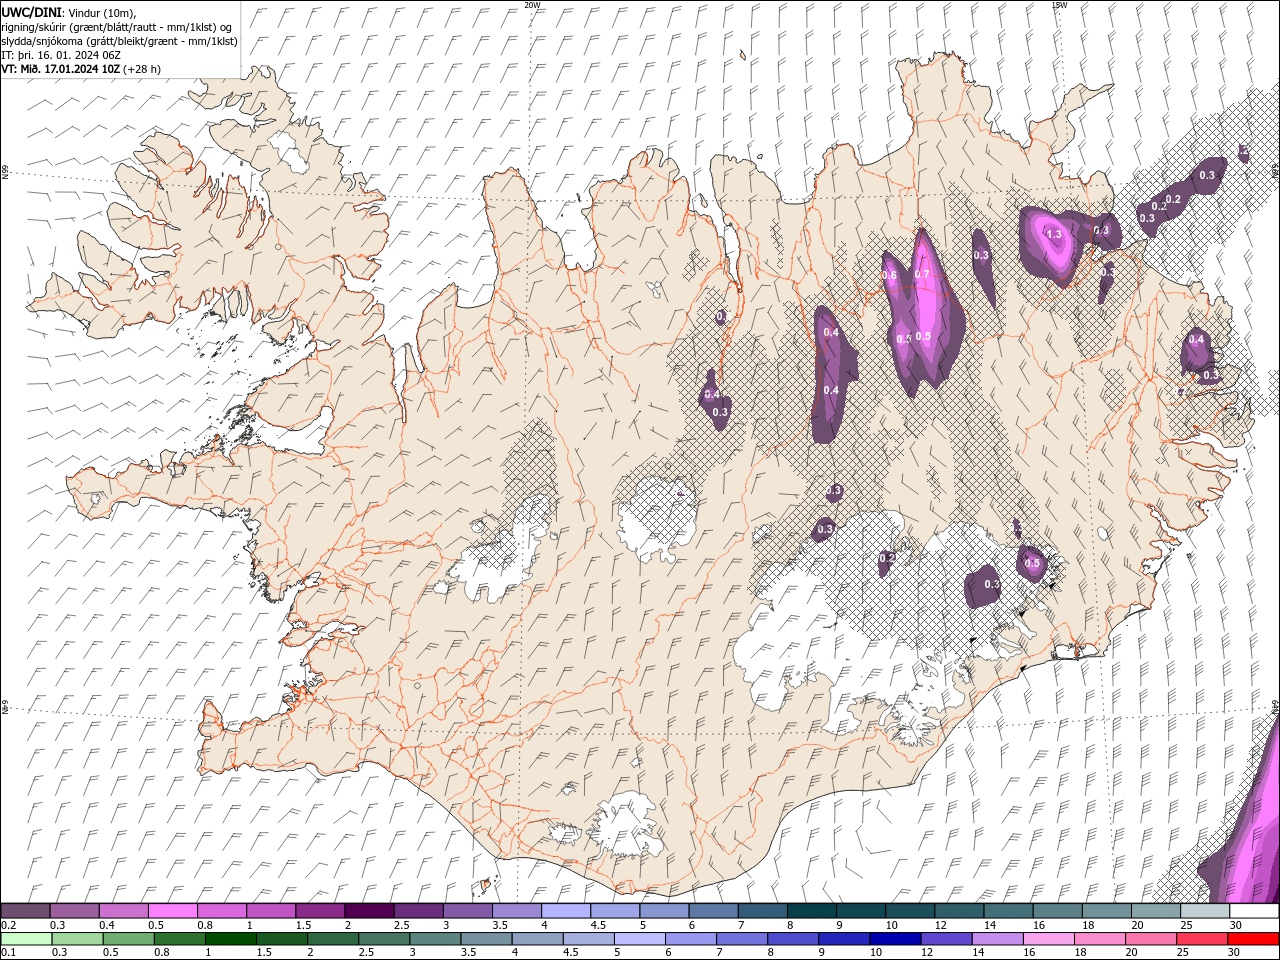1280x960 pixels.
Task: Pick the dark green 1–1.5 swatch, bottom scale
Action: pyautogui.click(x=230, y=939)
